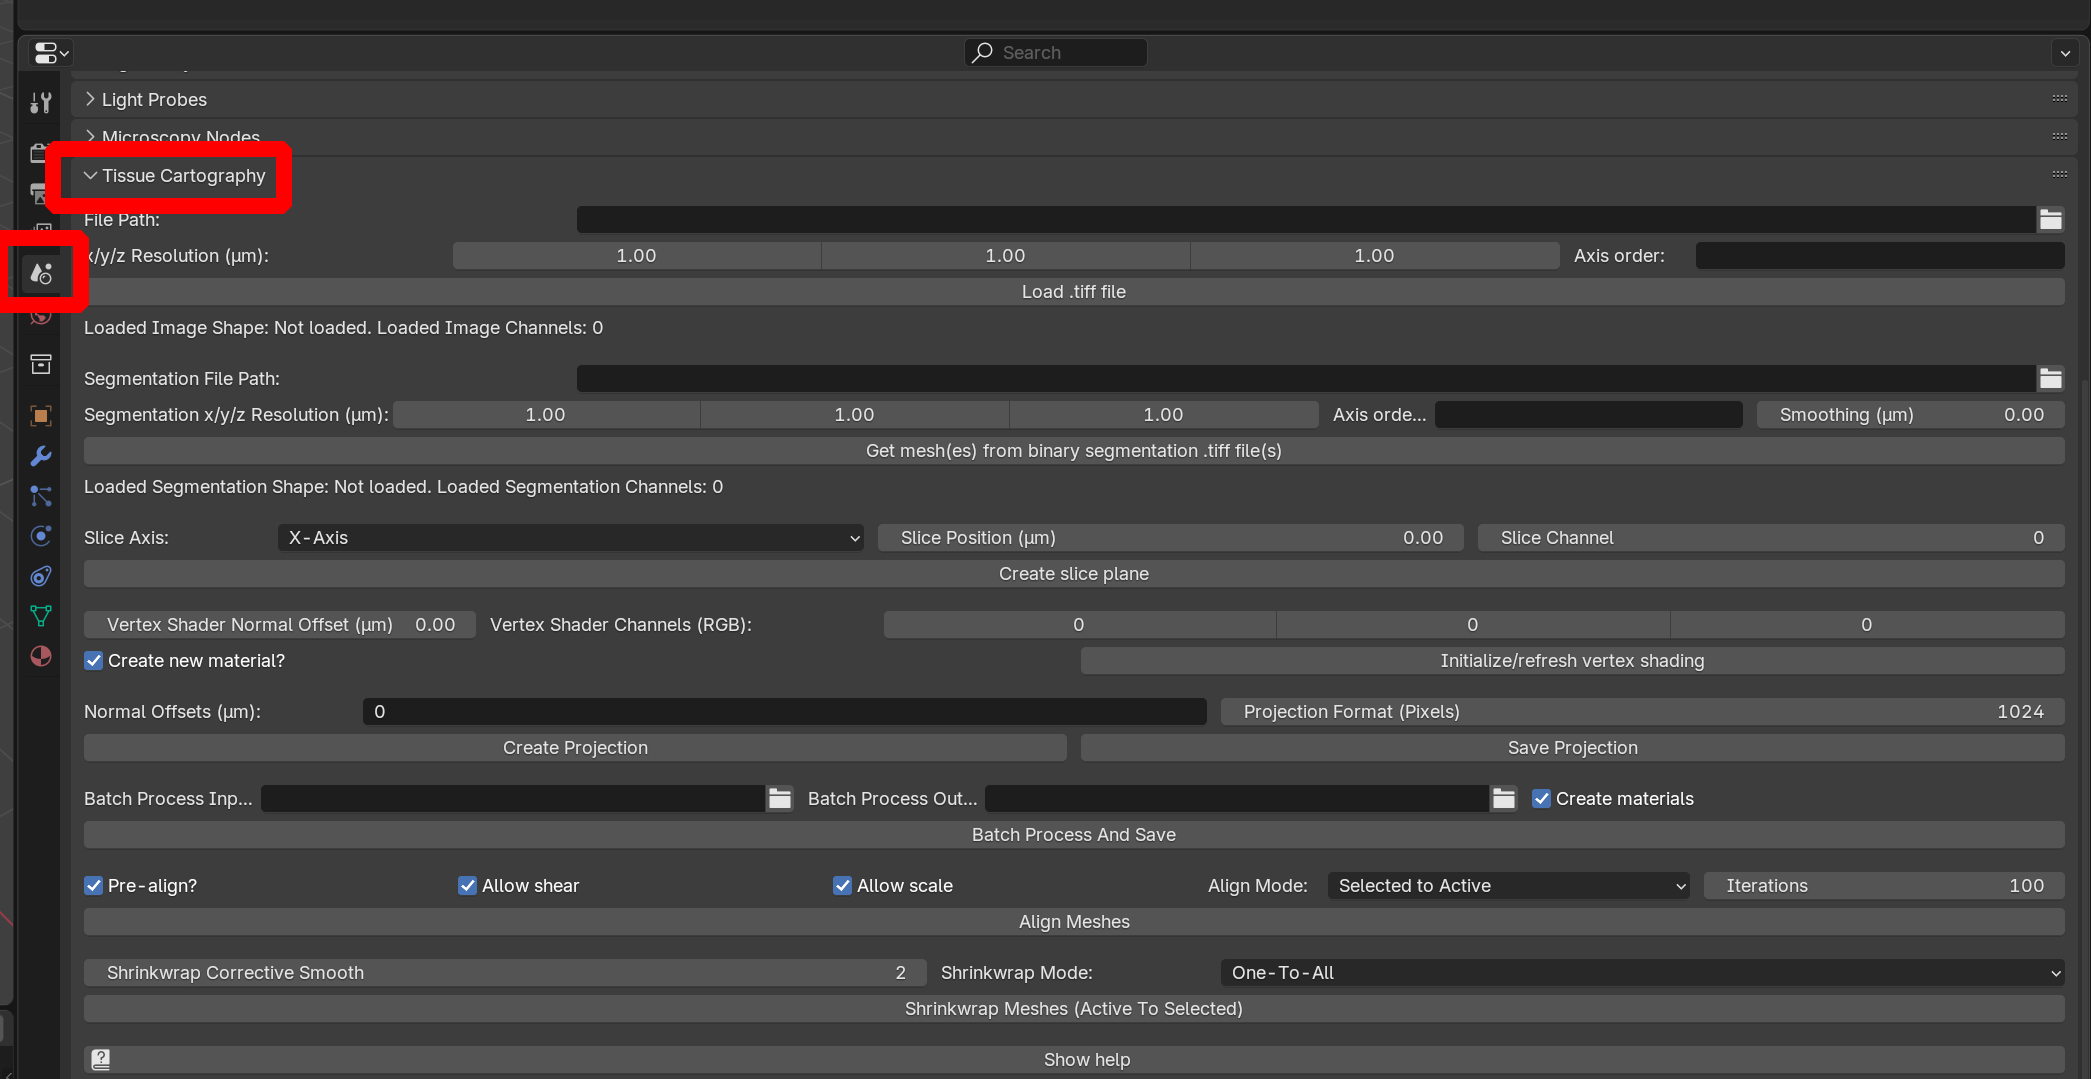2091x1079 pixels.
Task: Click Initialize/refresh vertex shading
Action: coord(1573,661)
